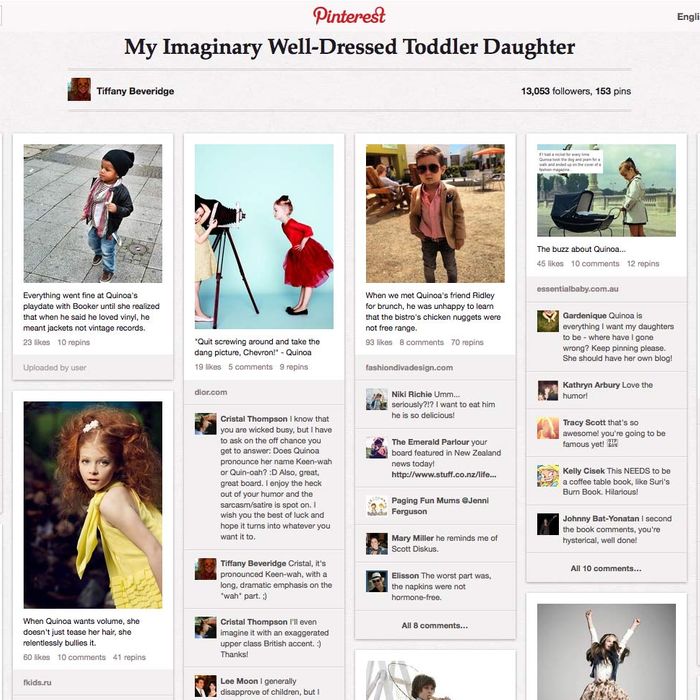The width and height of the screenshot is (700, 700).
Task: Click the Tiffany Beveridge name link
Action: coord(135,91)
